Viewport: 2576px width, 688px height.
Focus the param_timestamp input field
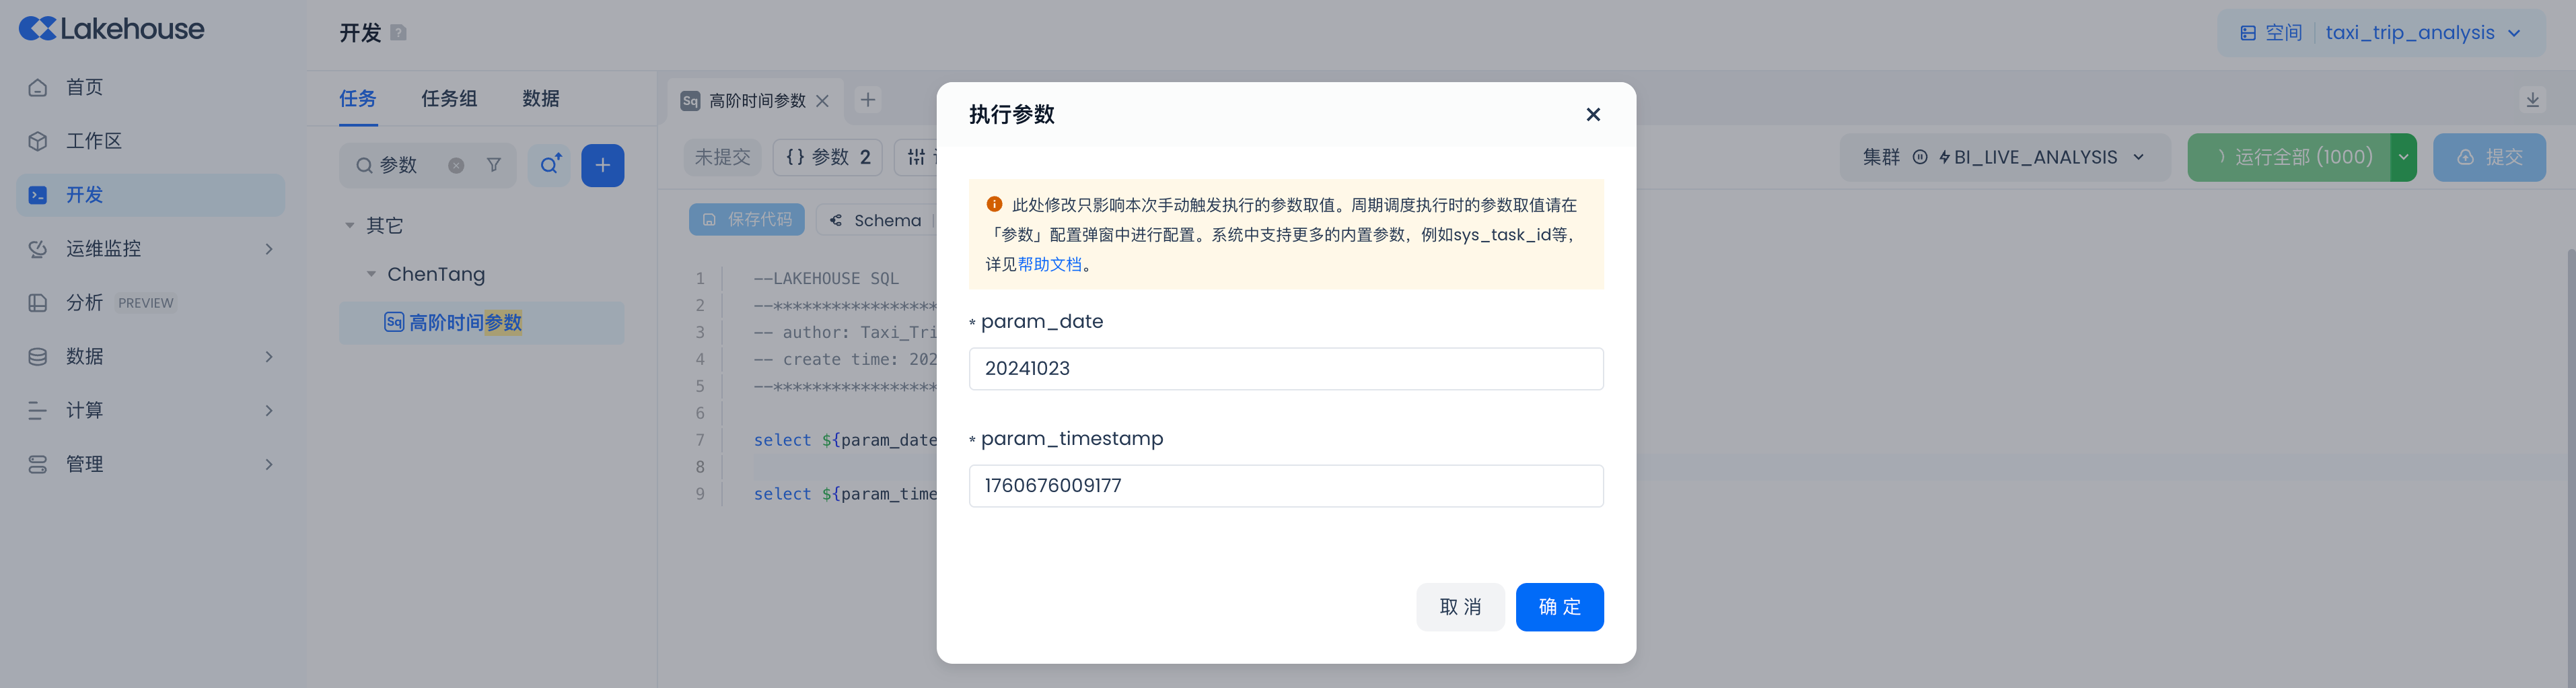[x=1285, y=486]
